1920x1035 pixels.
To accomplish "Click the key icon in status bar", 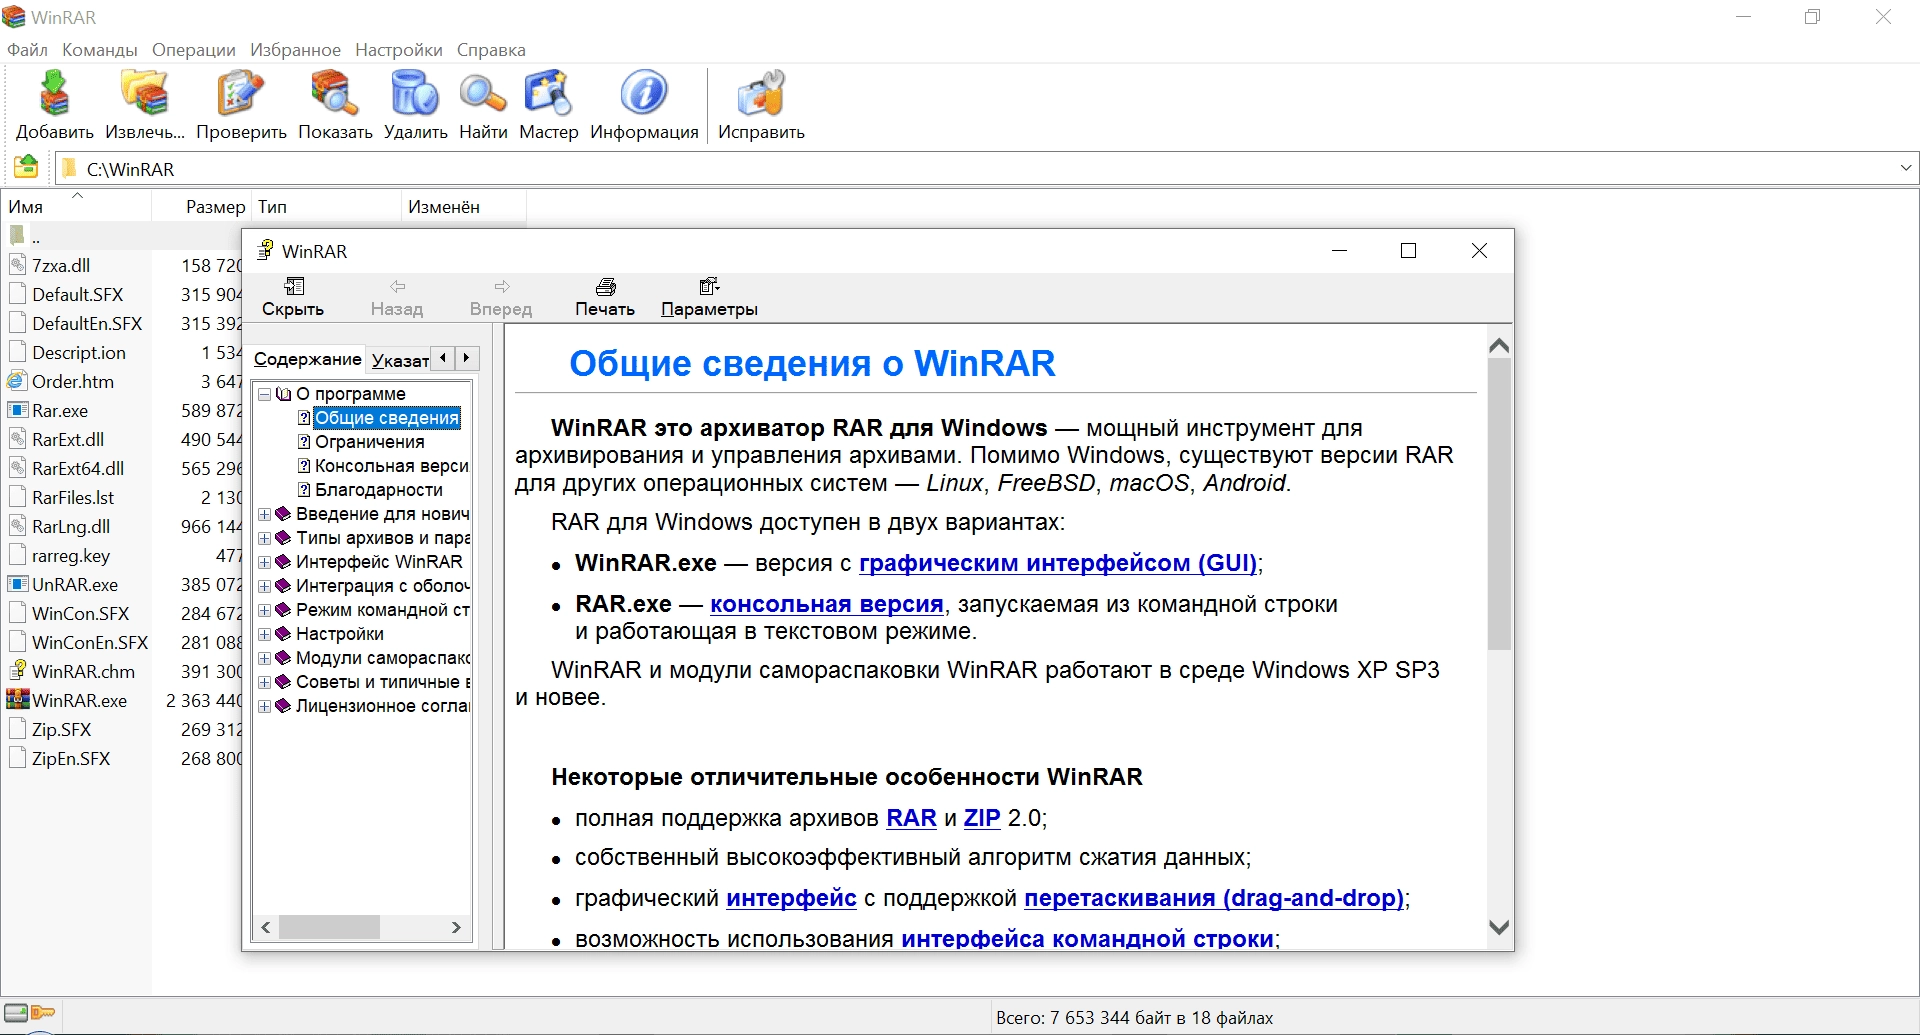I will tap(43, 1012).
